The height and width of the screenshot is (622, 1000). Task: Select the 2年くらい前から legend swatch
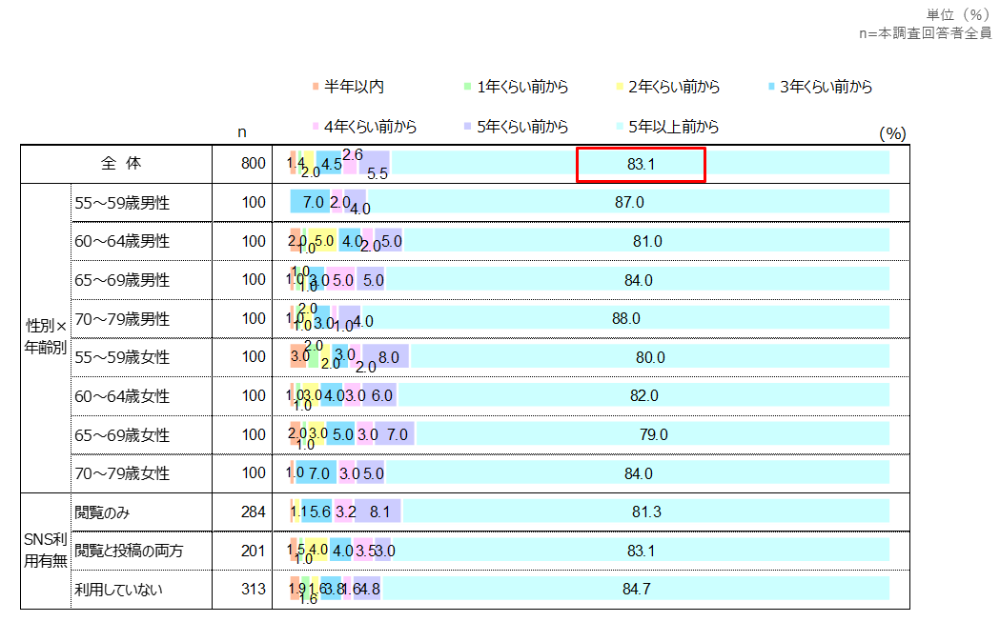pos(621,88)
